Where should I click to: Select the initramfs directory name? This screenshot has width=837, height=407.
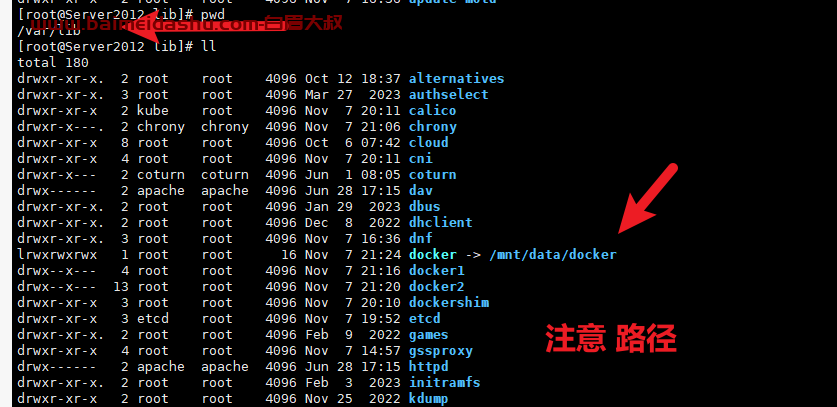click(x=445, y=383)
